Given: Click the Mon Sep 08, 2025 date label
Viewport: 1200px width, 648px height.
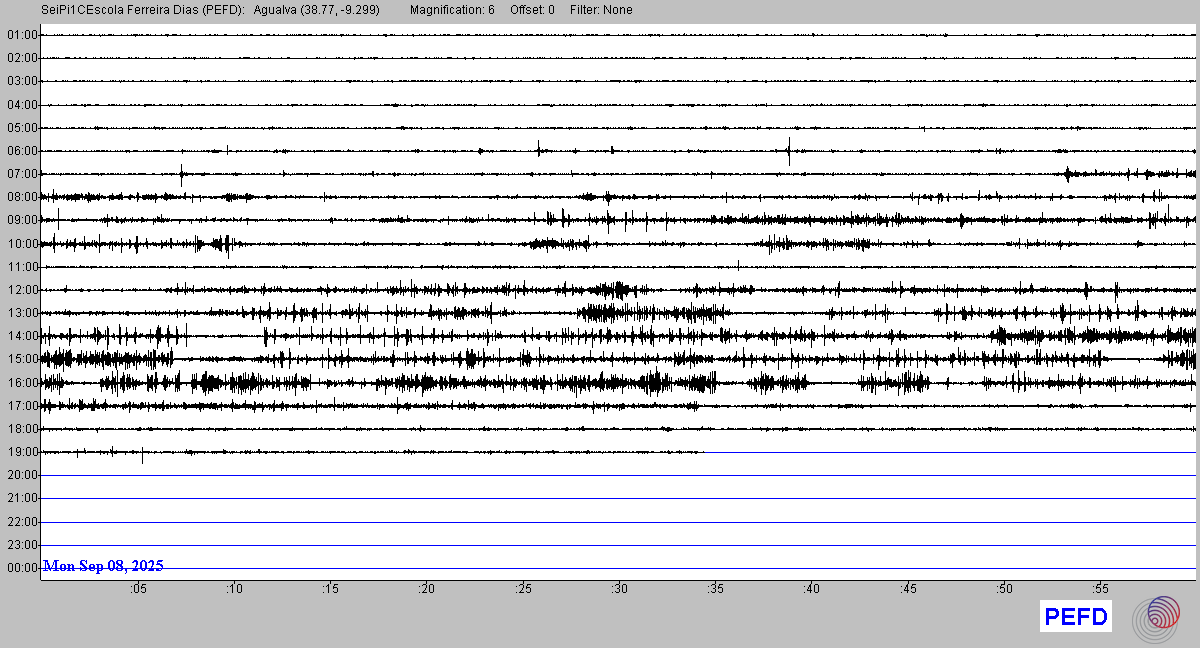Looking at the screenshot, I should point(104,566).
